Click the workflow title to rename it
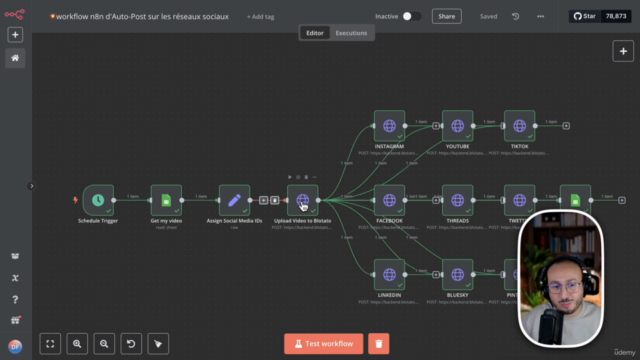This screenshot has height=360, width=640. (x=142, y=17)
